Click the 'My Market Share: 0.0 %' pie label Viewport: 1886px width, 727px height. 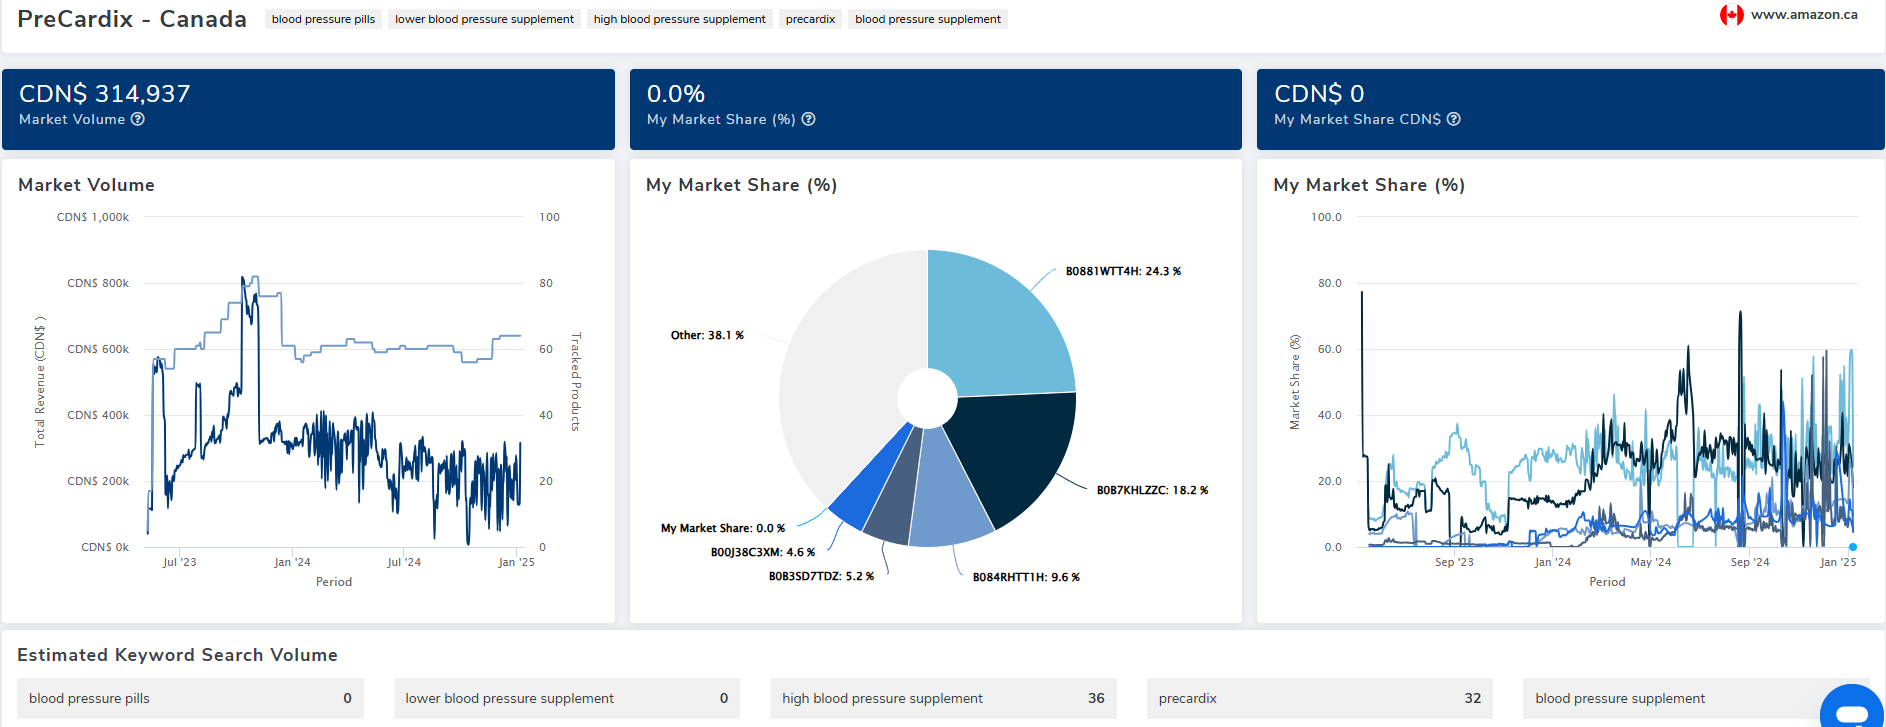723,528
